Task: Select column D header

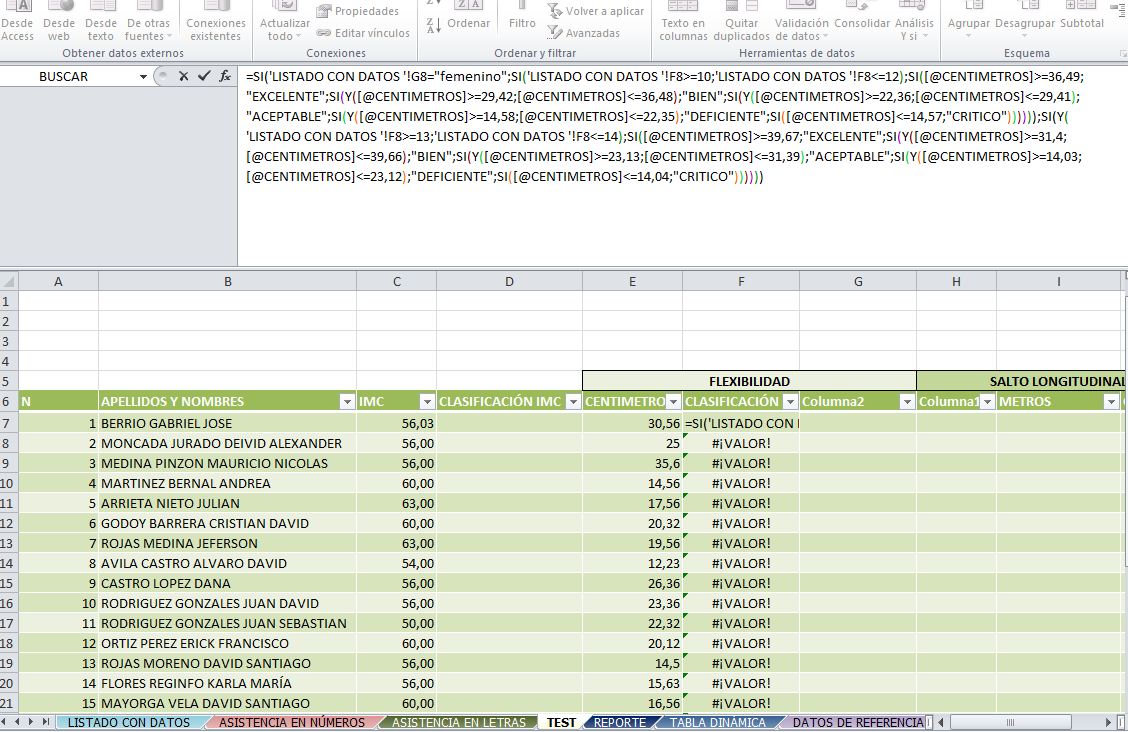Action: [509, 282]
